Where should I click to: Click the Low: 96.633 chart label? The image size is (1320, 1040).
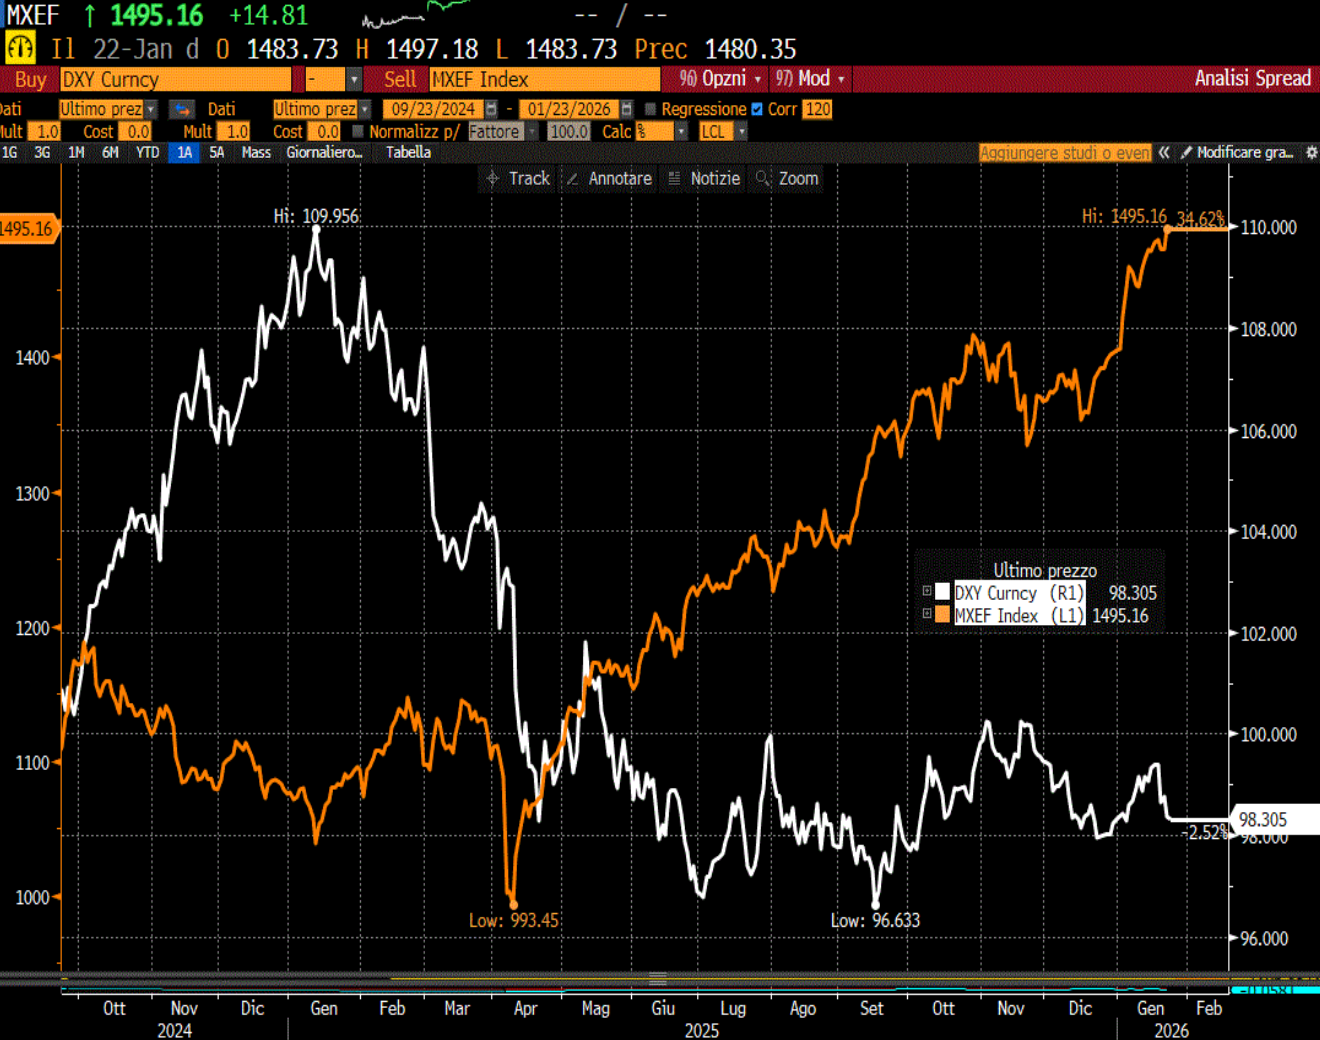tap(875, 919)
